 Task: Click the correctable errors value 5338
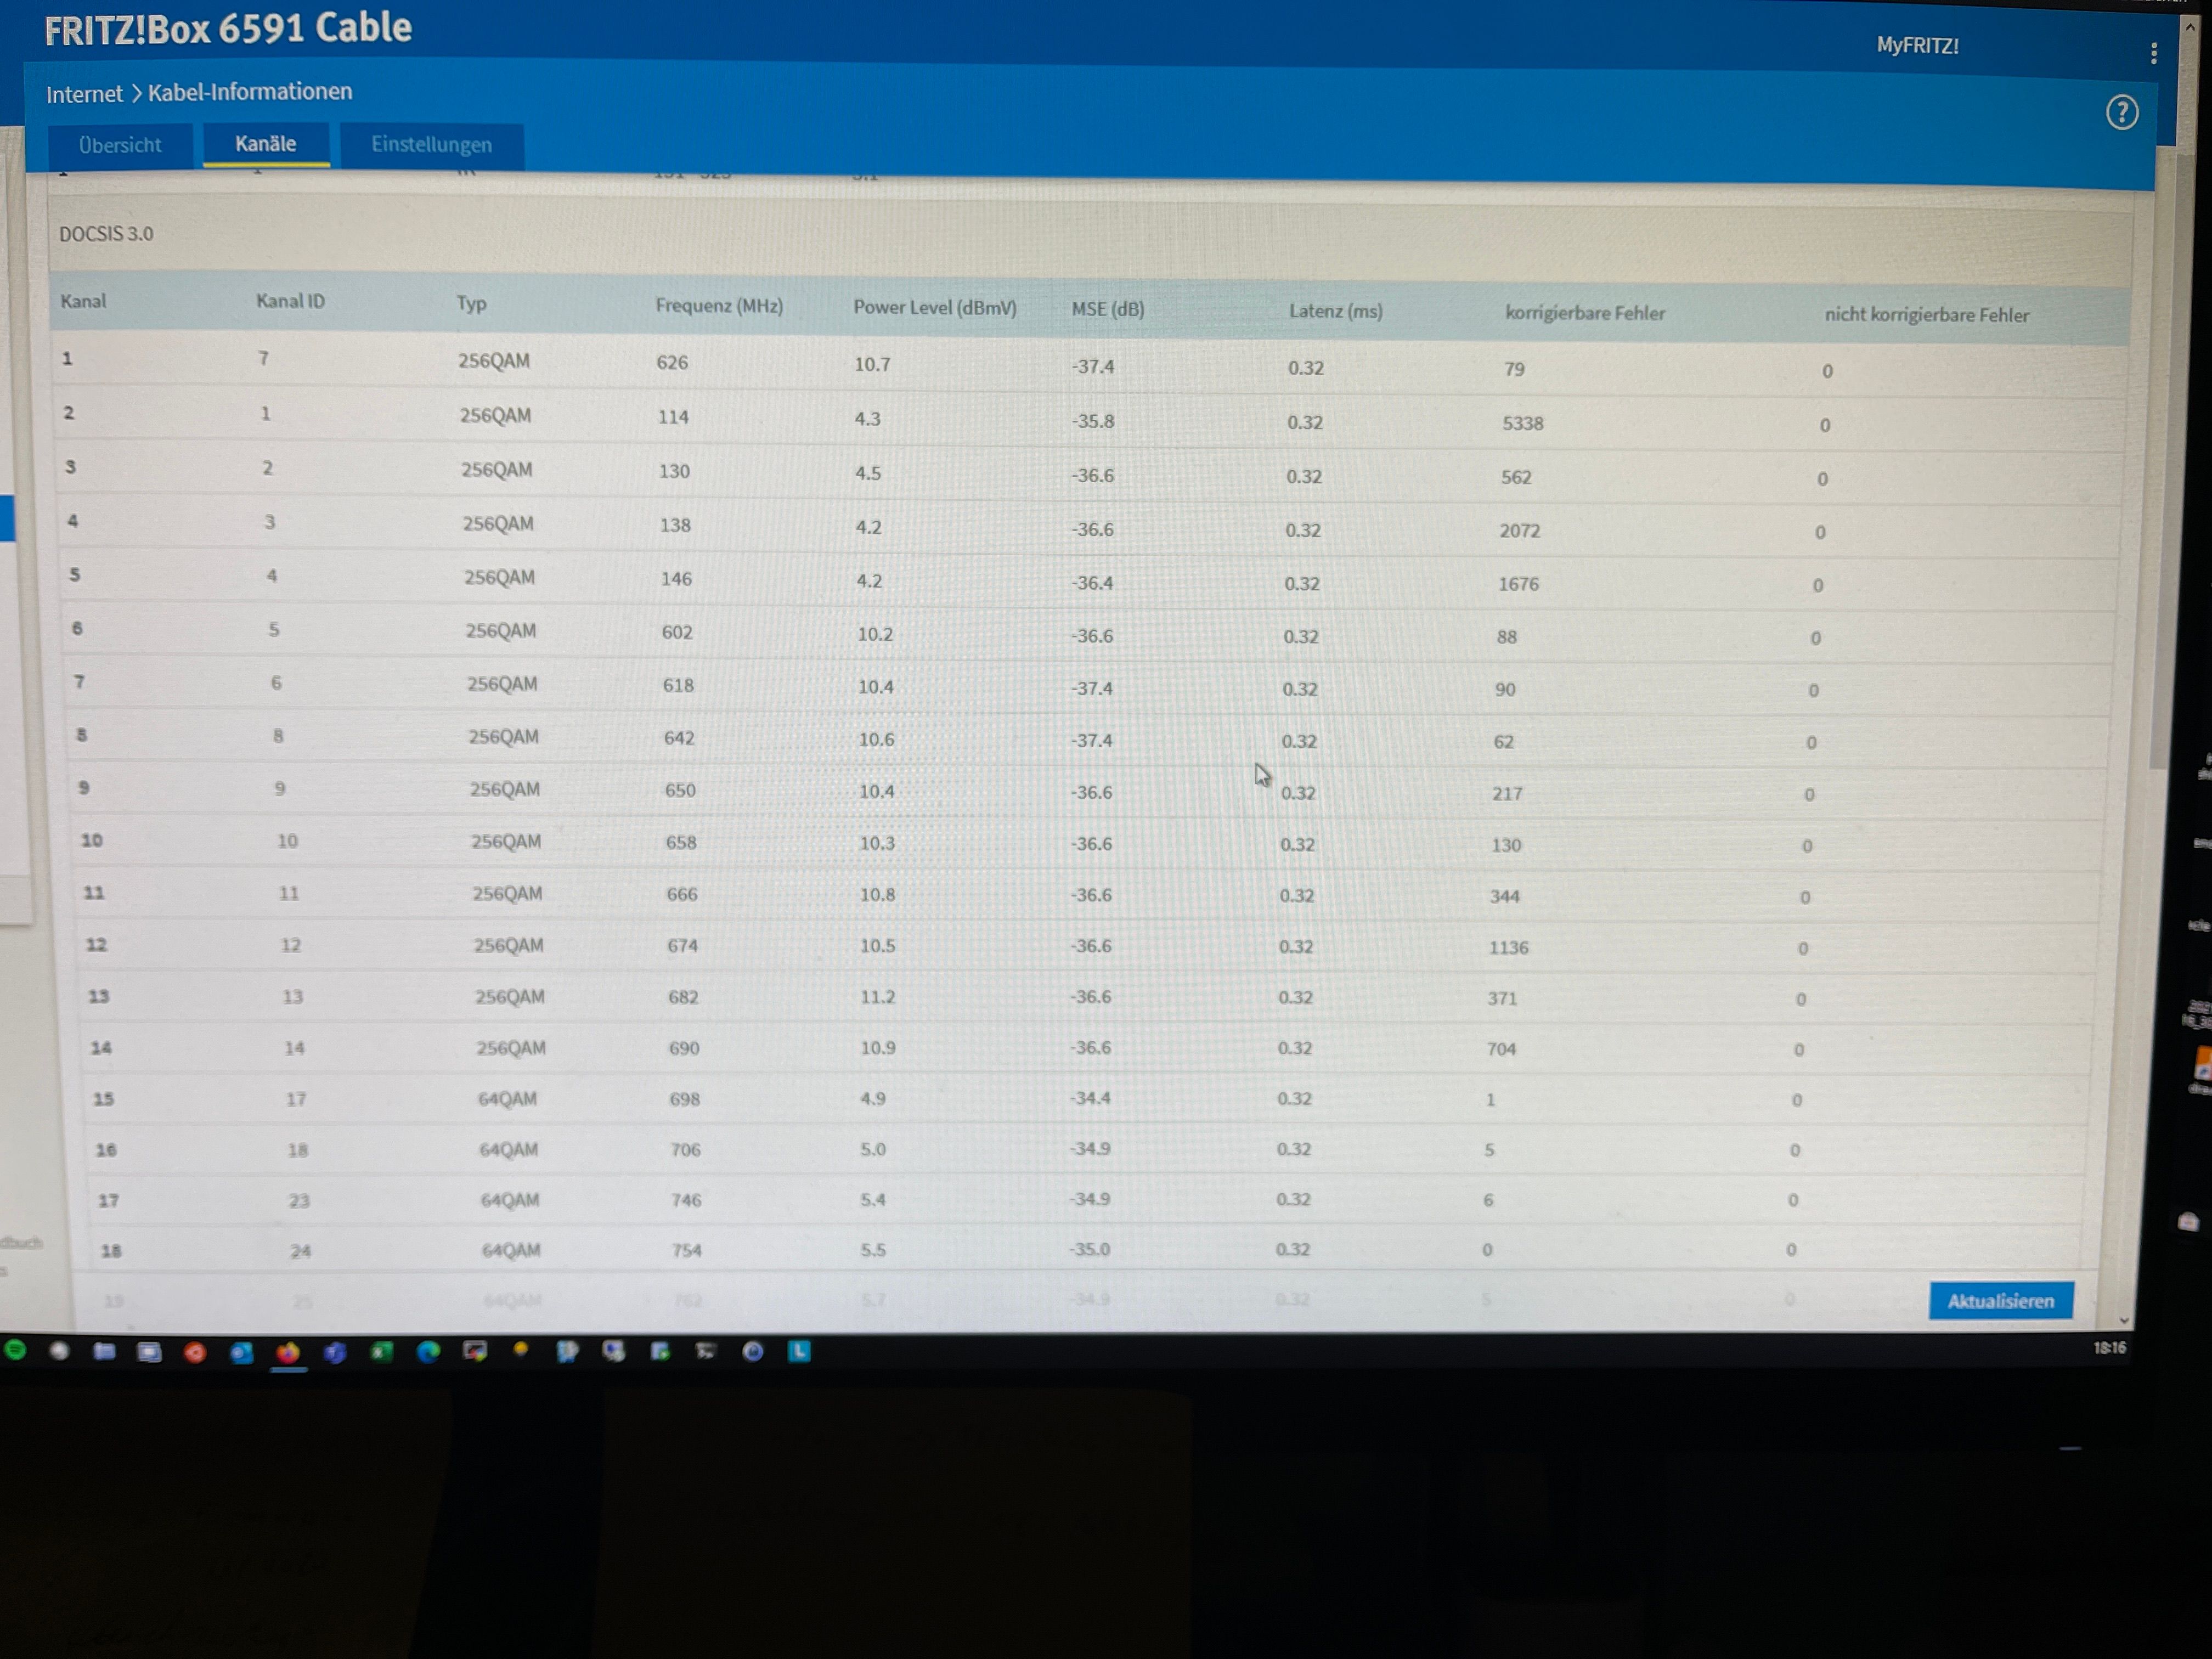[1523, 423]
